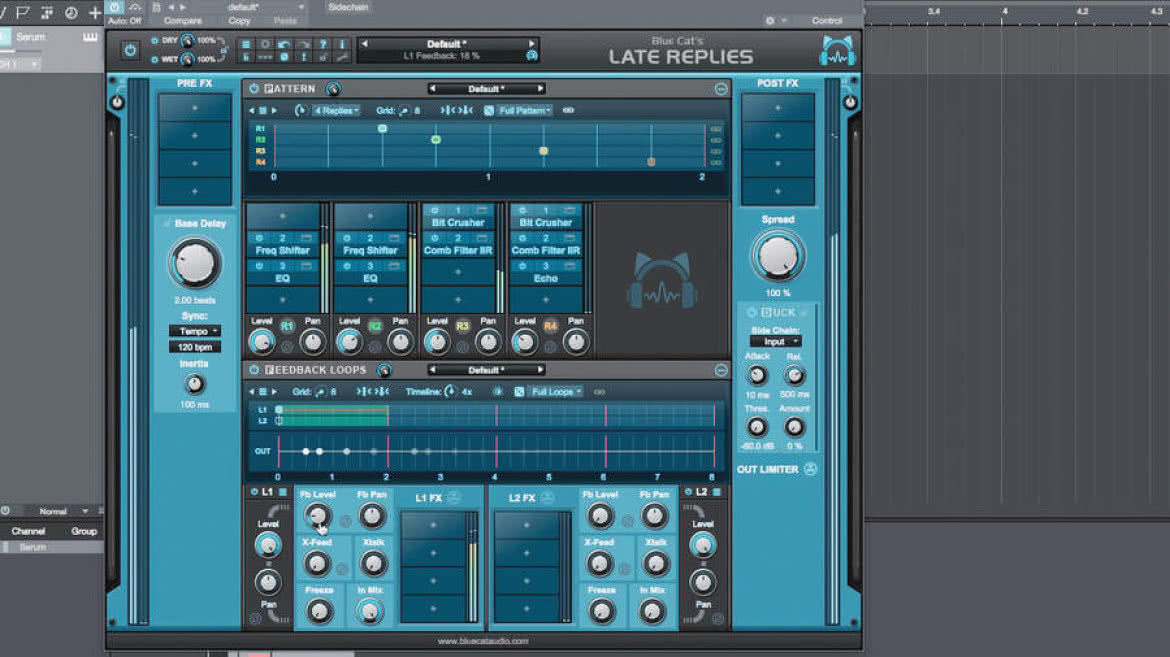The width and height of the screenshot is (1170, 657).
Task: Click the round options icon on Feedback Loops header
Action: (x=721, y=370)
